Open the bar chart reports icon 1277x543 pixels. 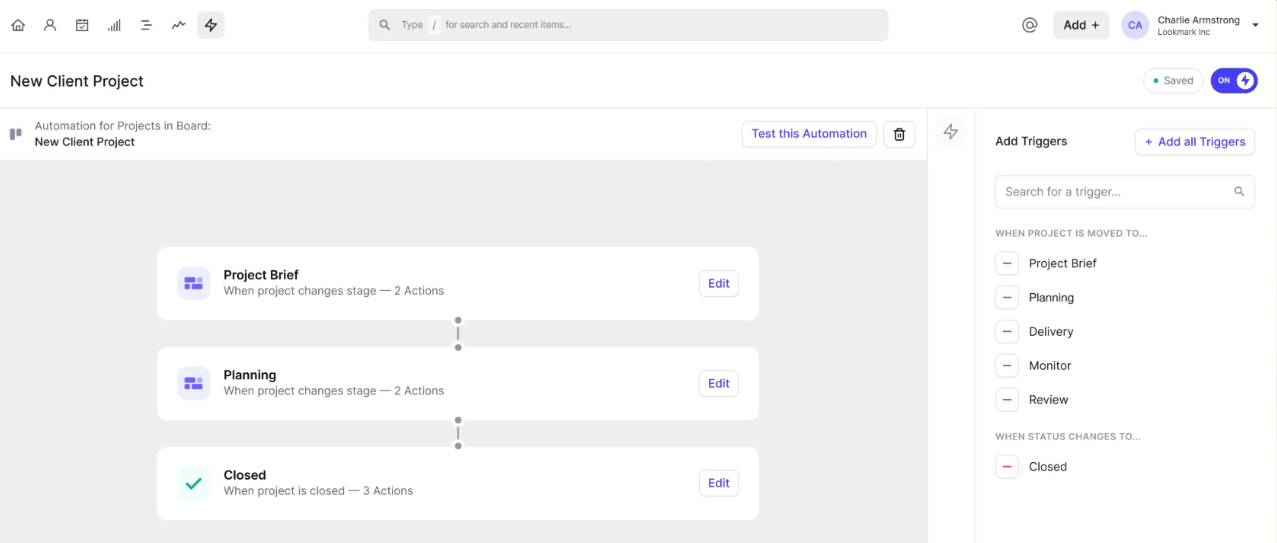(114, 25)
